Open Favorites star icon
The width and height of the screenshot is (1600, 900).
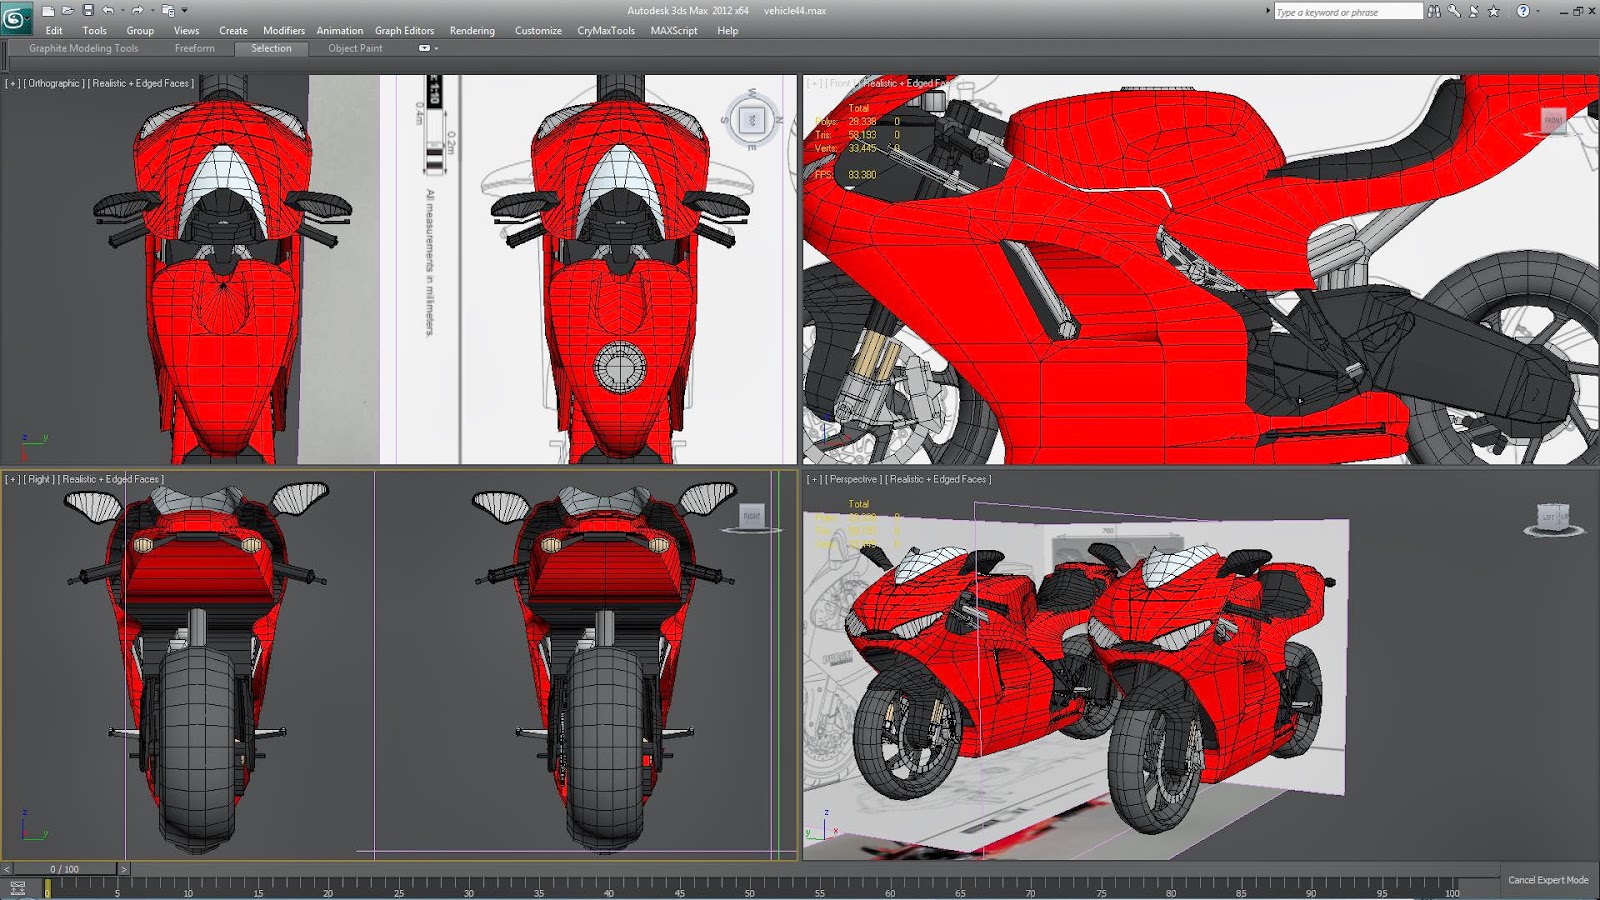click(x=1493, y=12)
